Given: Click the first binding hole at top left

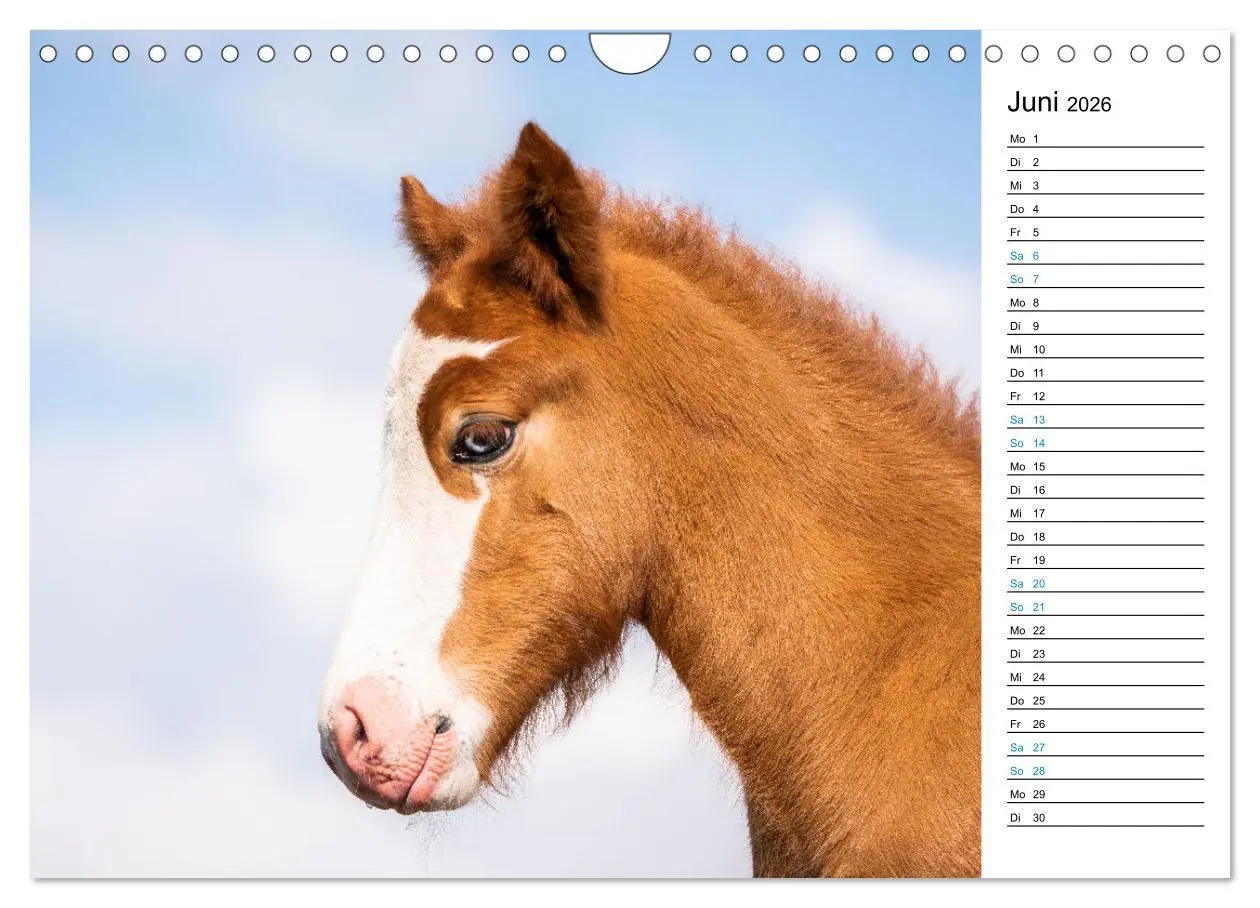Looking at the screenshot, I should (48, 54).
